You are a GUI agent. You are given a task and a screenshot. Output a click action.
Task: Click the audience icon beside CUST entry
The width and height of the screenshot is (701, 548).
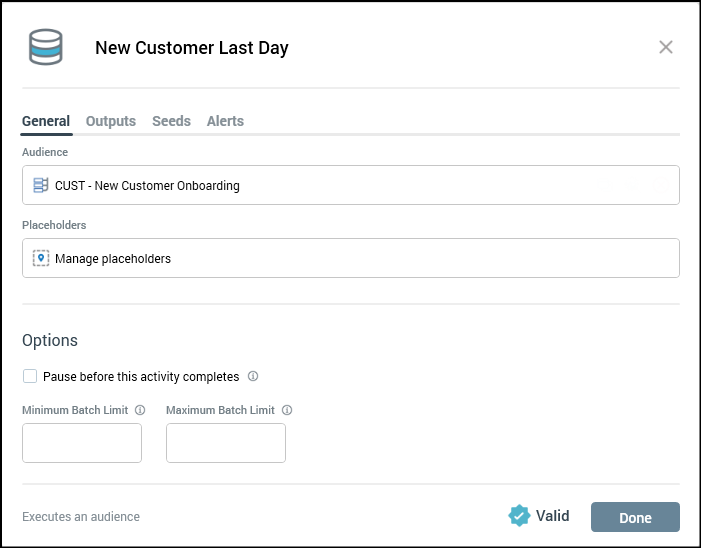41,185
